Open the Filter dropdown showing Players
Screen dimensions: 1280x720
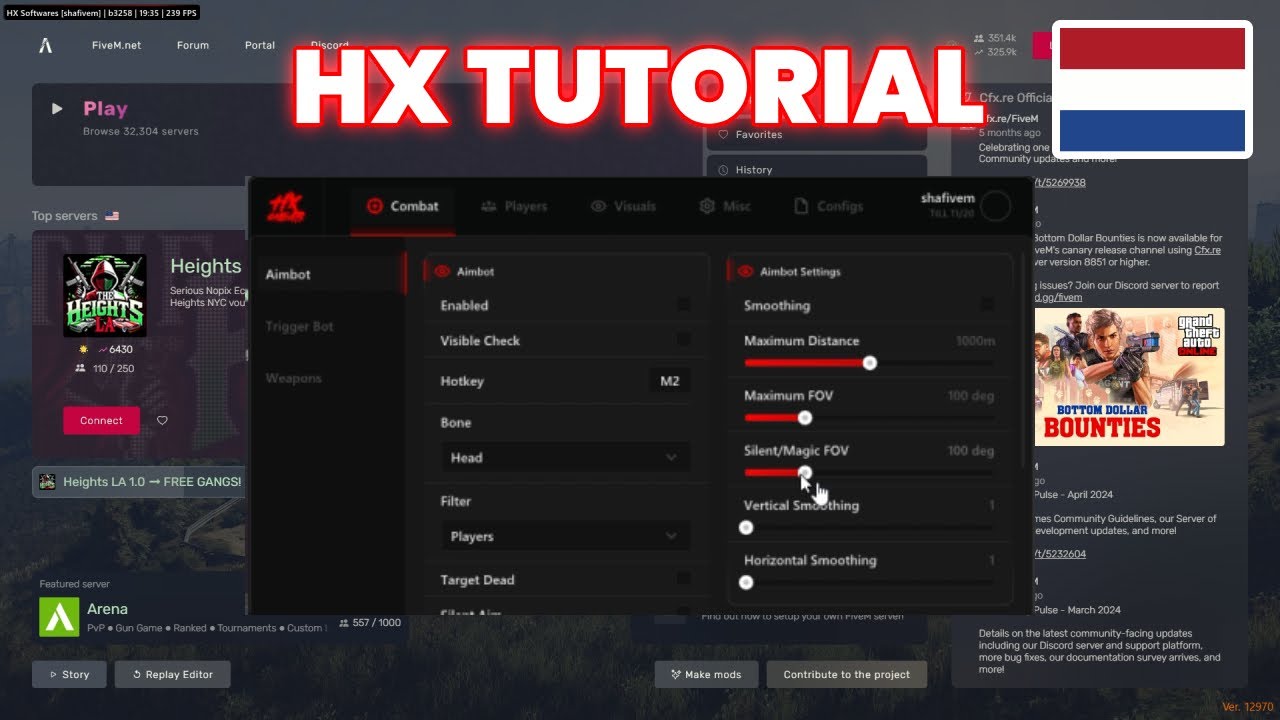565,537
